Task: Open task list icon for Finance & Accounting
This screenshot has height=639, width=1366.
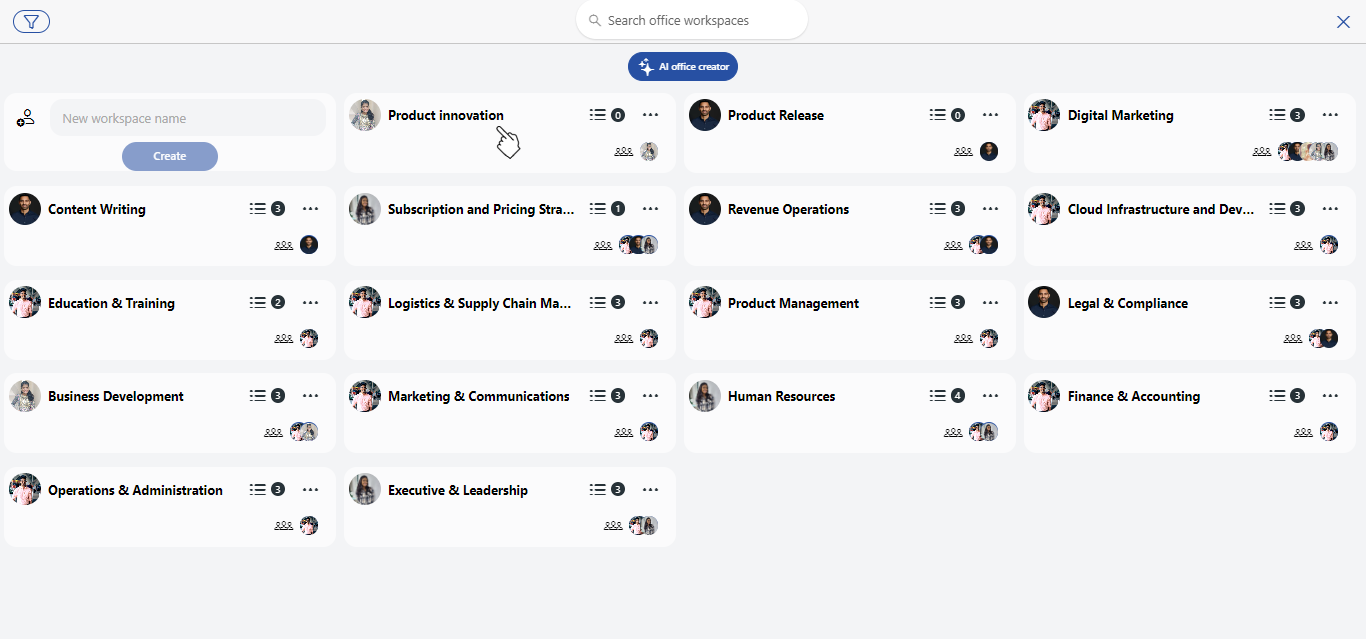Action: click(x=1277, y=396)
